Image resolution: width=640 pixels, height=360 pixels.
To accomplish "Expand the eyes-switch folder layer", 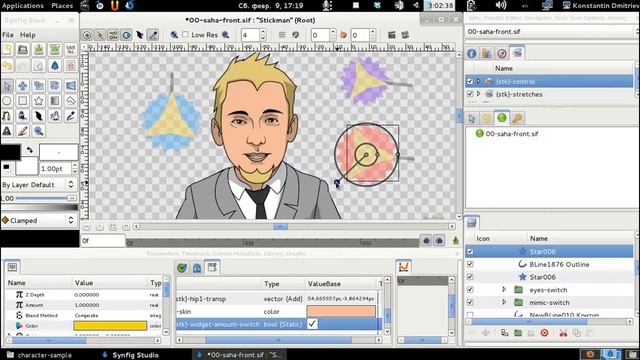I will 504,289.
